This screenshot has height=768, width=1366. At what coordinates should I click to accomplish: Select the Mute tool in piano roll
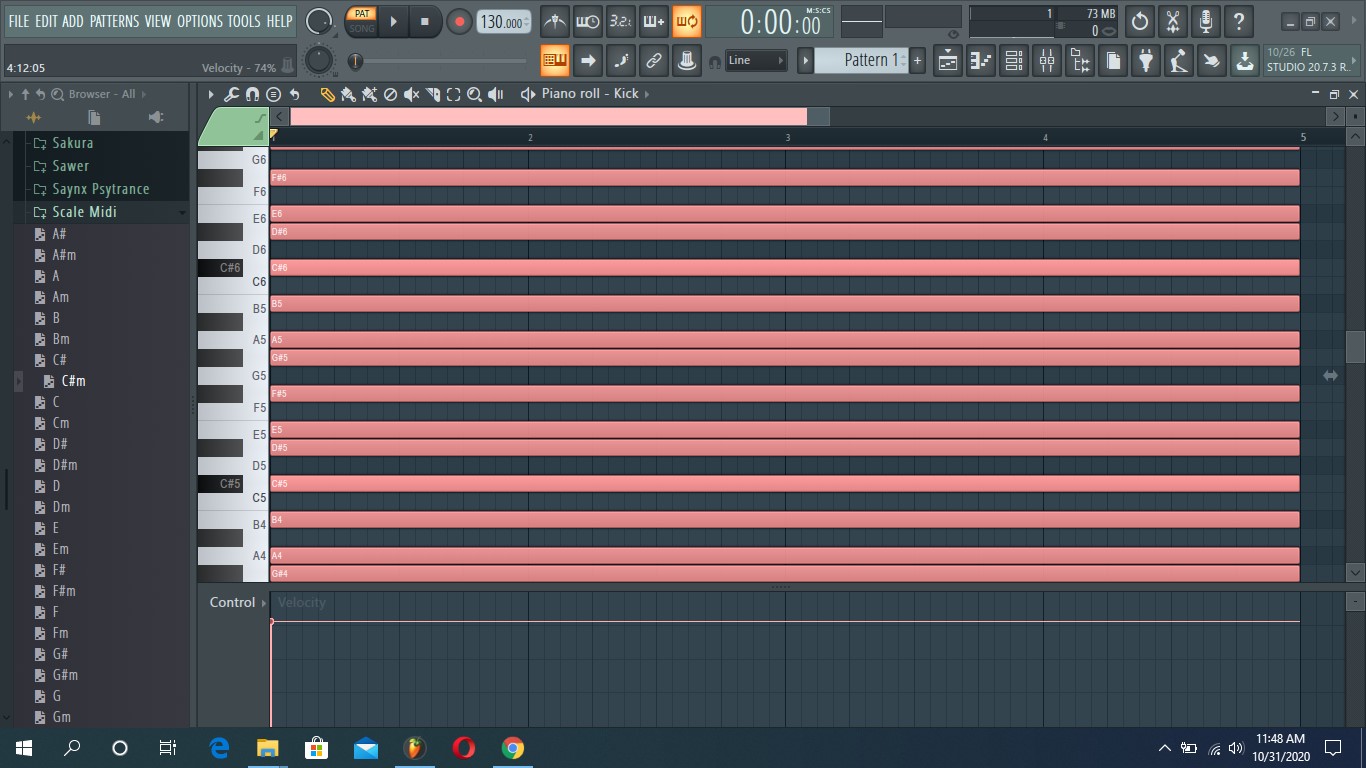coord(411,94)
